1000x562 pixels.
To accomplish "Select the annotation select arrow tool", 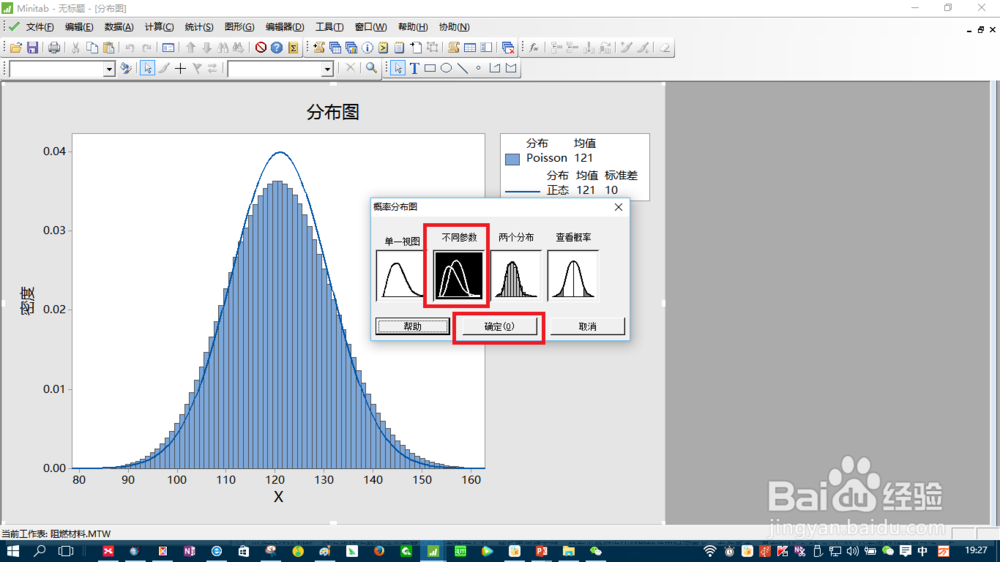I will pyautogui.click(x=398, y=68).
